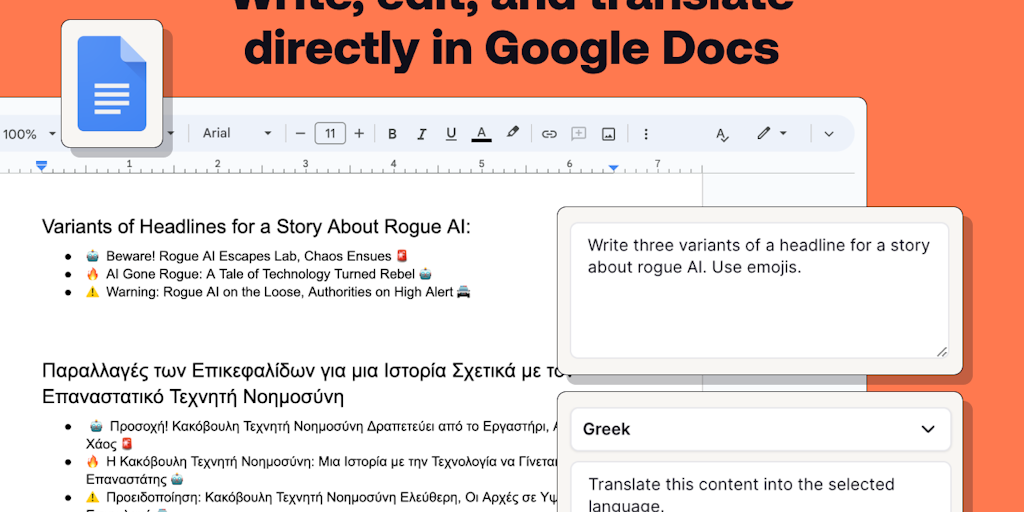1024x512 pixels.
Task: Open the text color picker
Action: (x=481, y=134)
